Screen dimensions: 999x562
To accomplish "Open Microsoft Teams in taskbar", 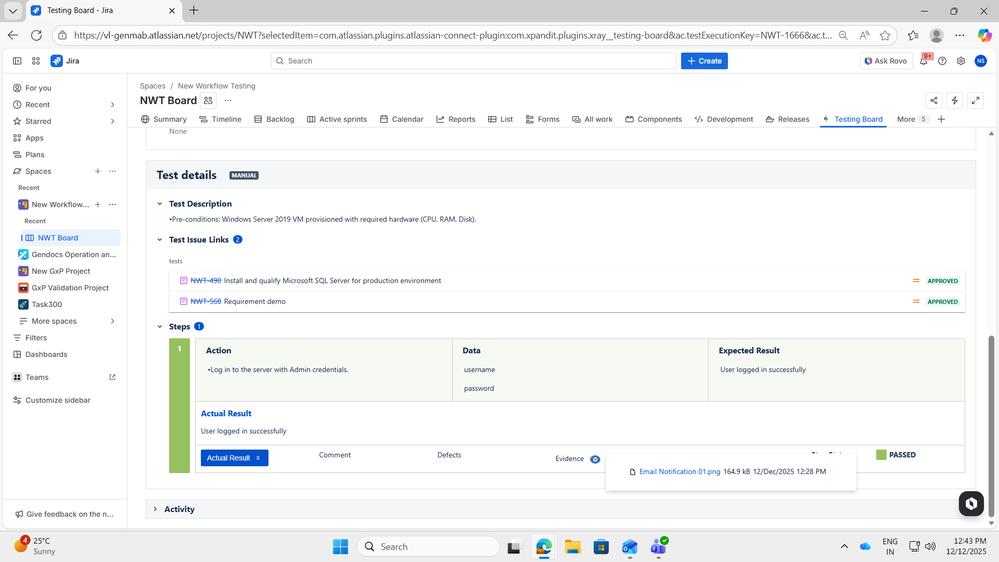I will coord(658,547).
